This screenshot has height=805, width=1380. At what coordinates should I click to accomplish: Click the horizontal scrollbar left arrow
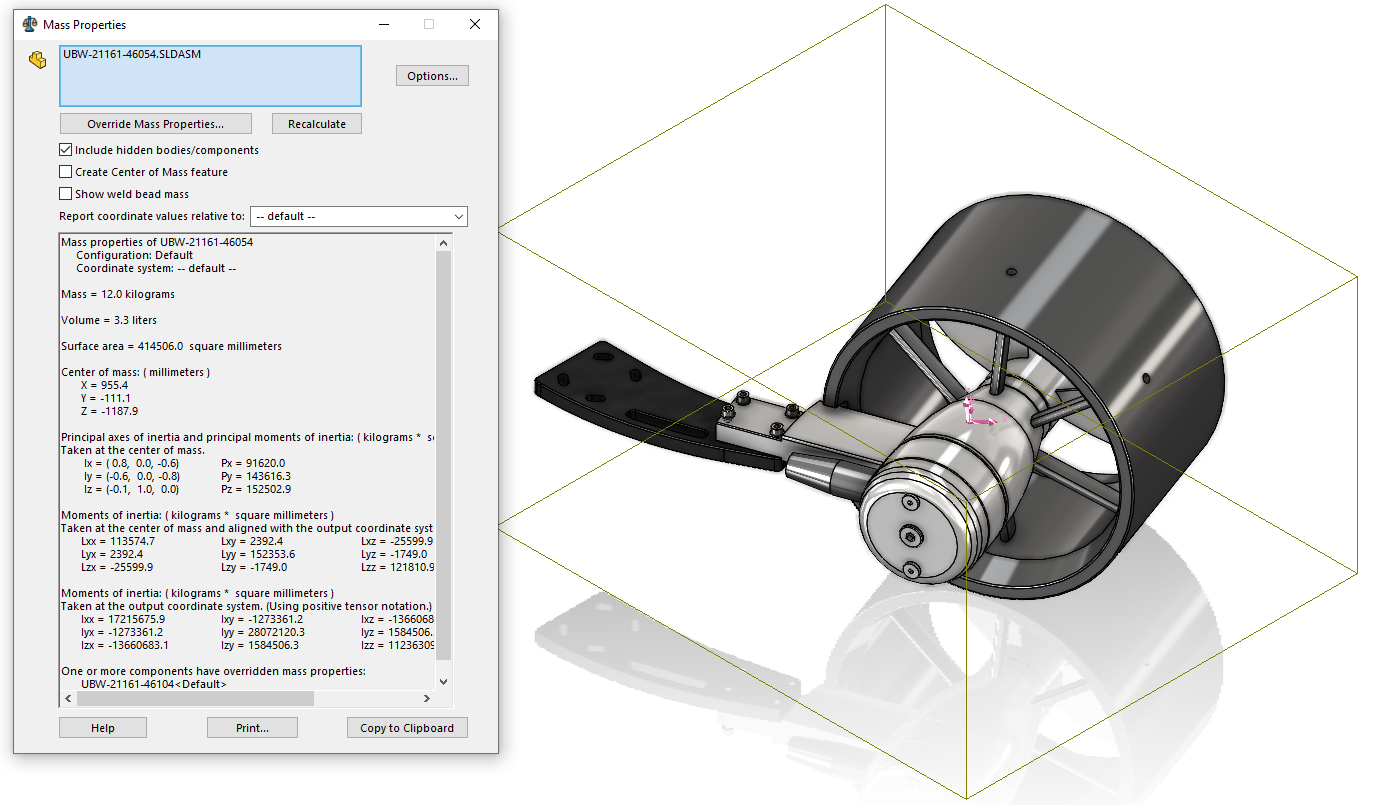68,699
